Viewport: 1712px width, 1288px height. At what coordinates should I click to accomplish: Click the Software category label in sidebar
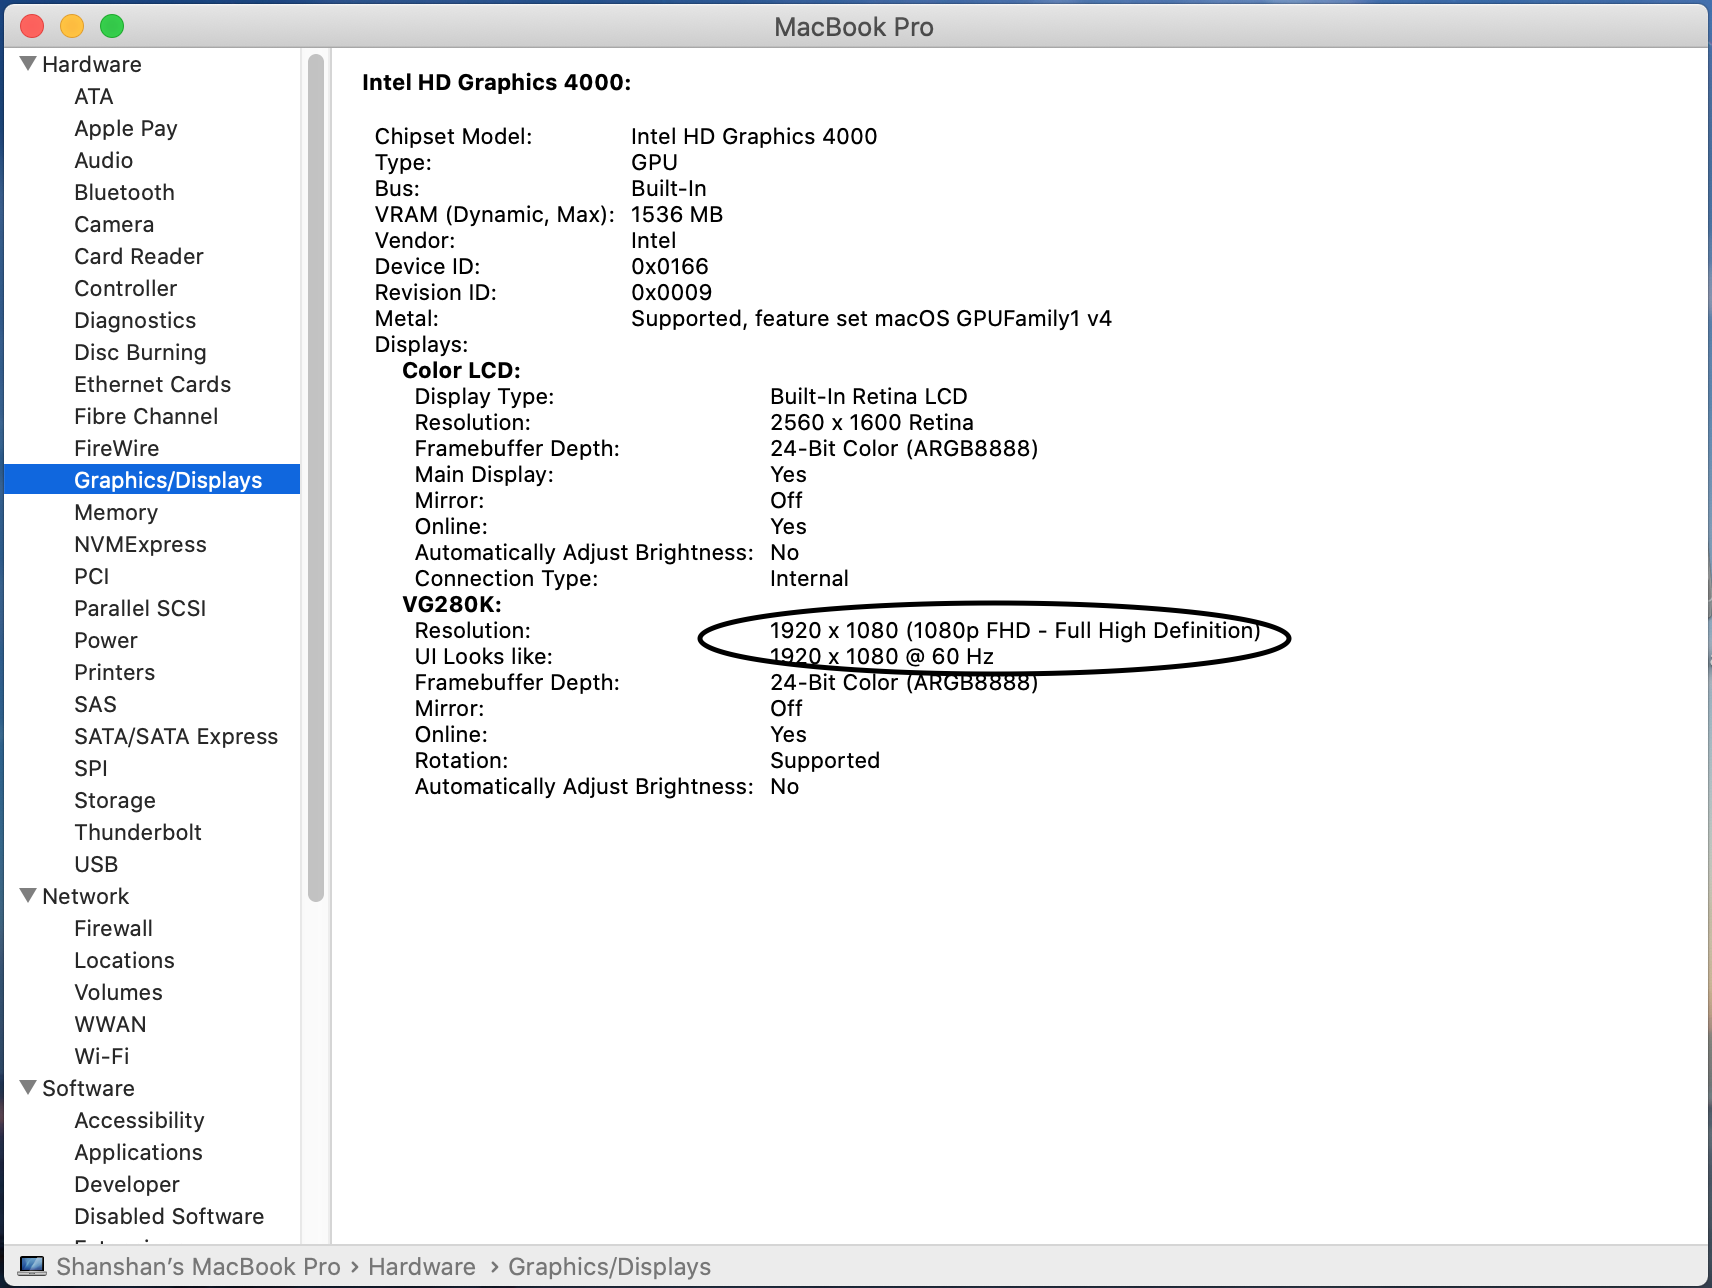click(x=89, y=1088)
